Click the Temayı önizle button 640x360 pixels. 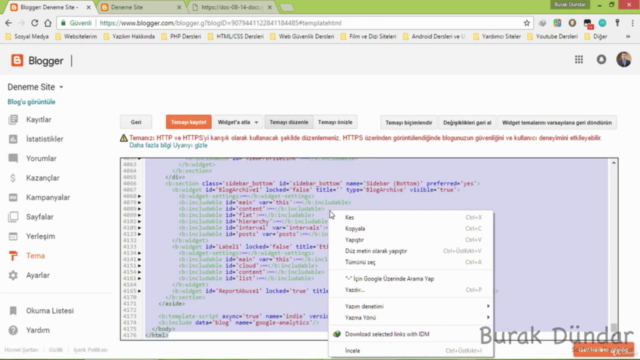click(335, 122)
